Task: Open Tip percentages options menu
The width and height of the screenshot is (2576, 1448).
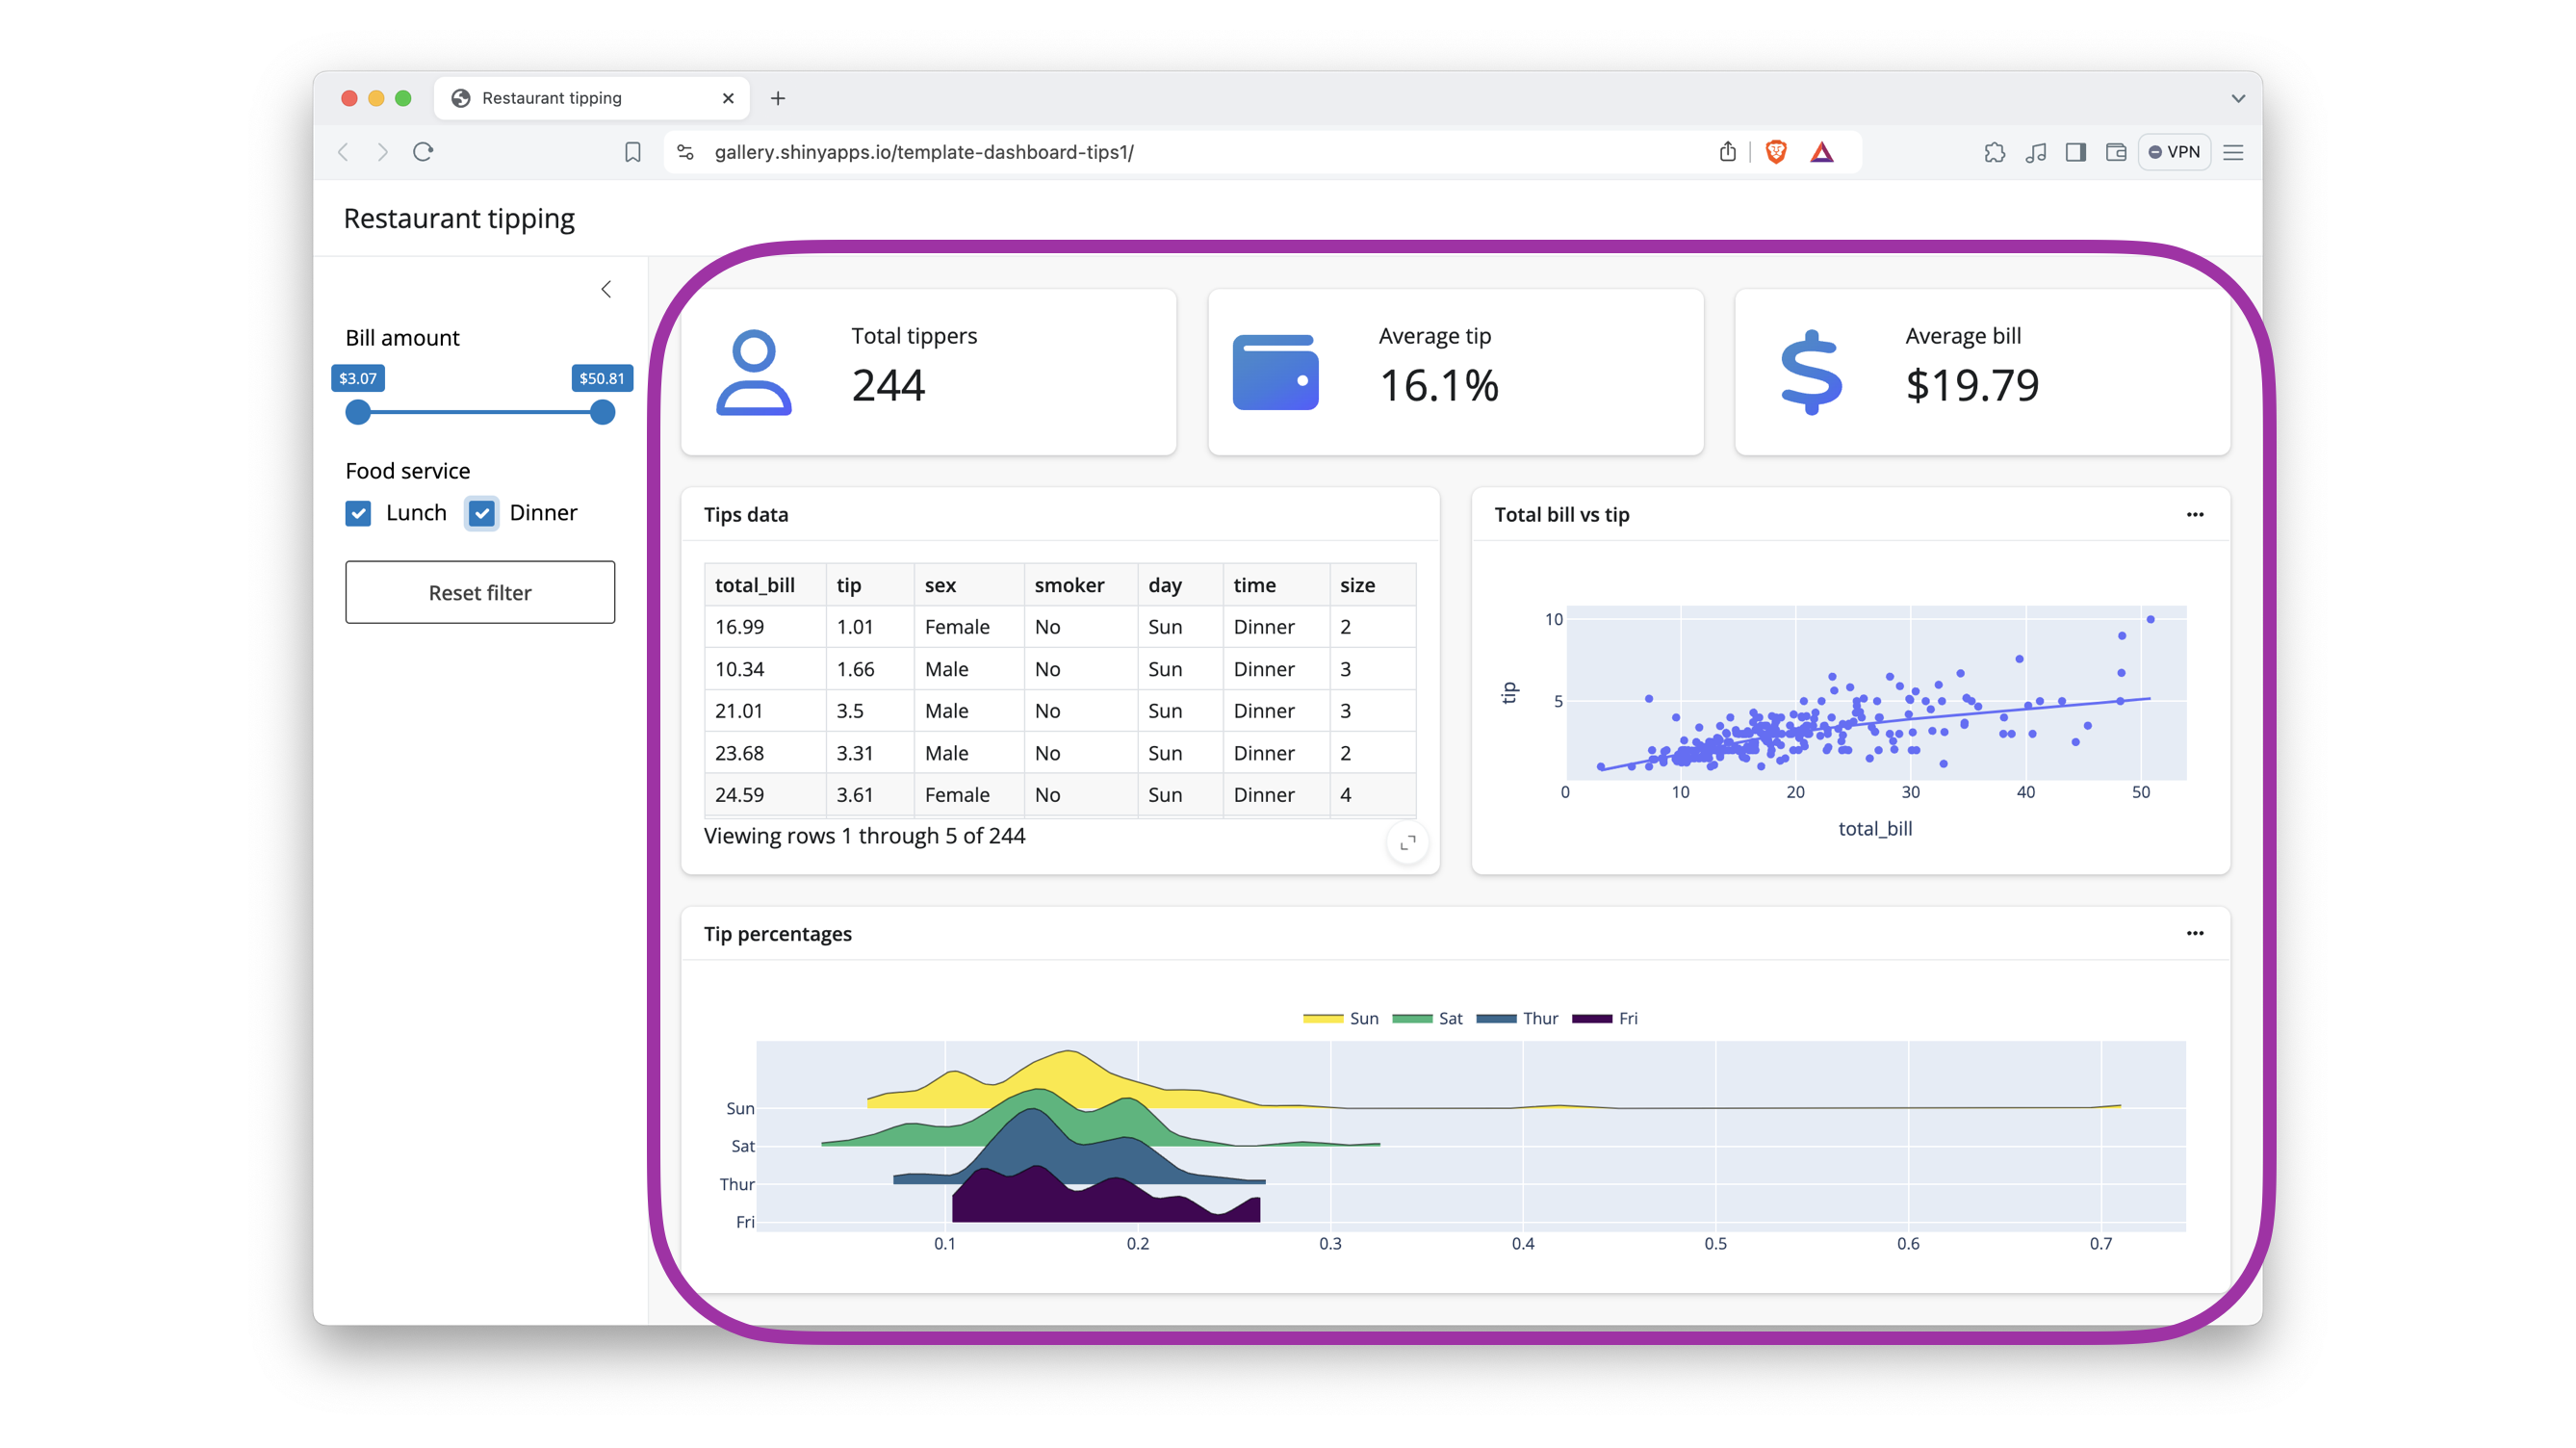Action: (2194, 933)
